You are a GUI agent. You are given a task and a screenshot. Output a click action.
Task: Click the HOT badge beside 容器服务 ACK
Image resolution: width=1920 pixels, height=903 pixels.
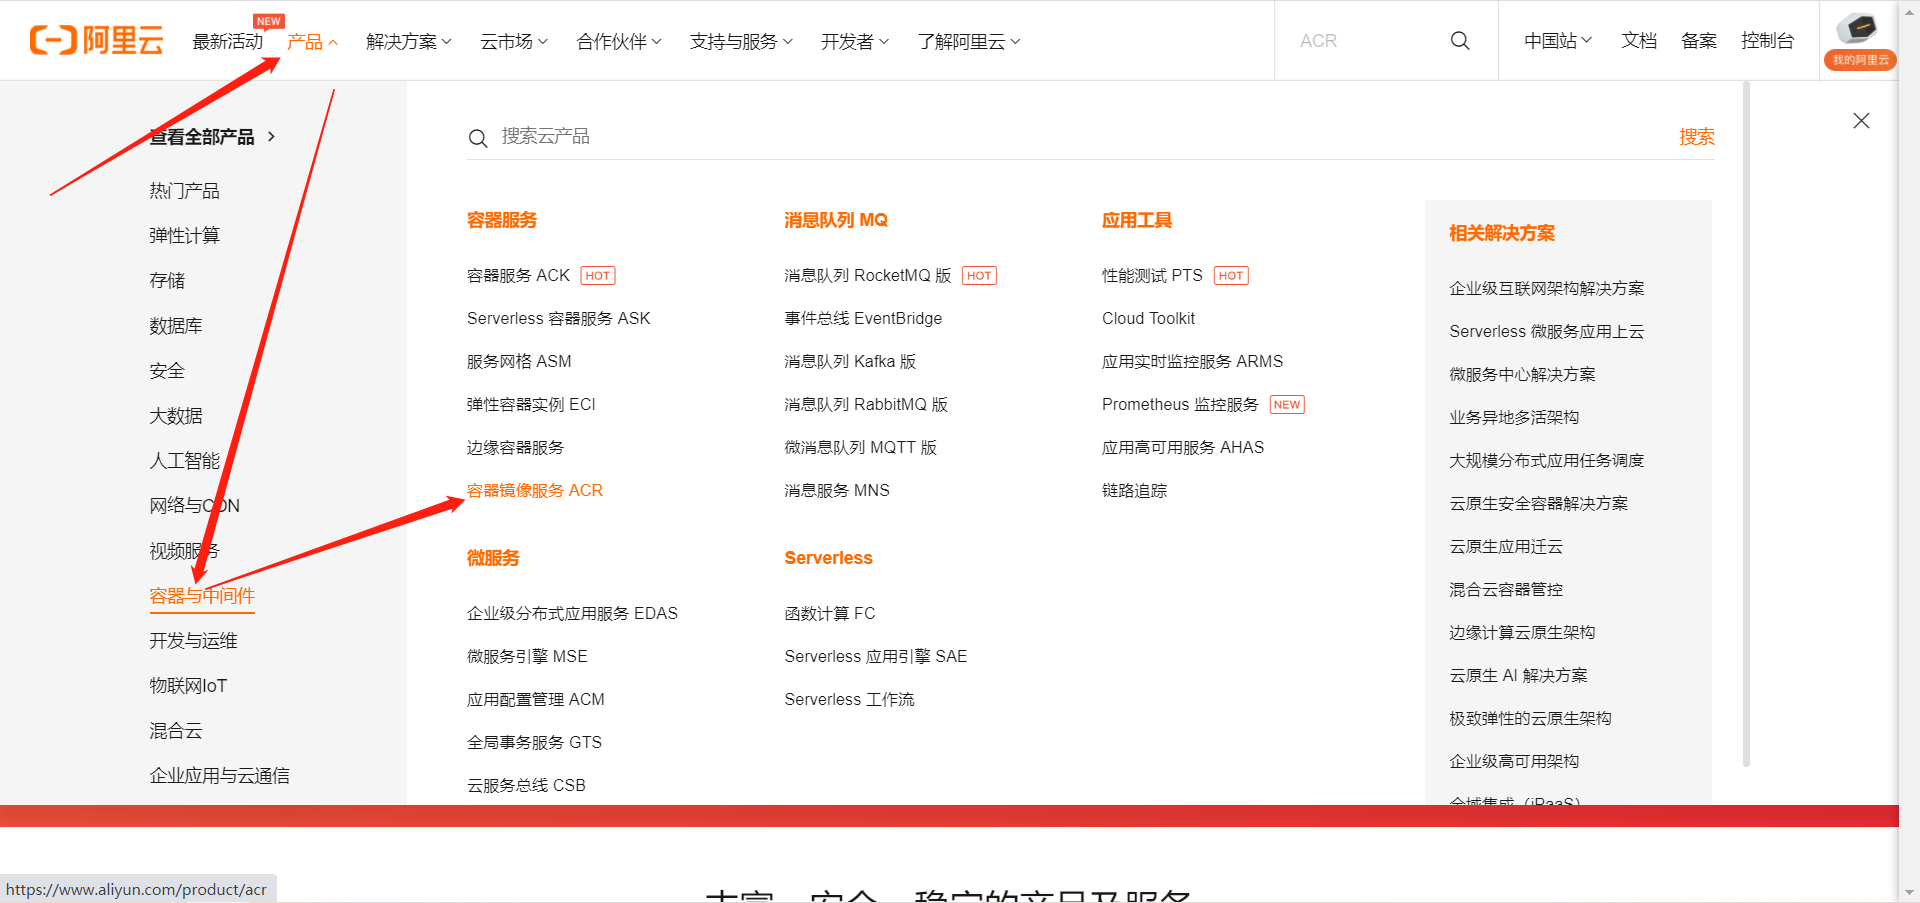(598, 276)
